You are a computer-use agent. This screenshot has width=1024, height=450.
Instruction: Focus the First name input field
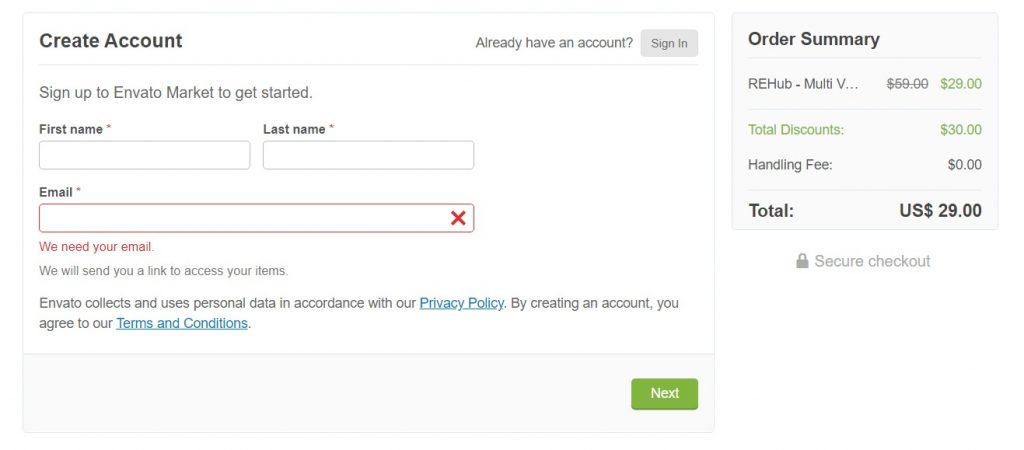coord(144,155)
